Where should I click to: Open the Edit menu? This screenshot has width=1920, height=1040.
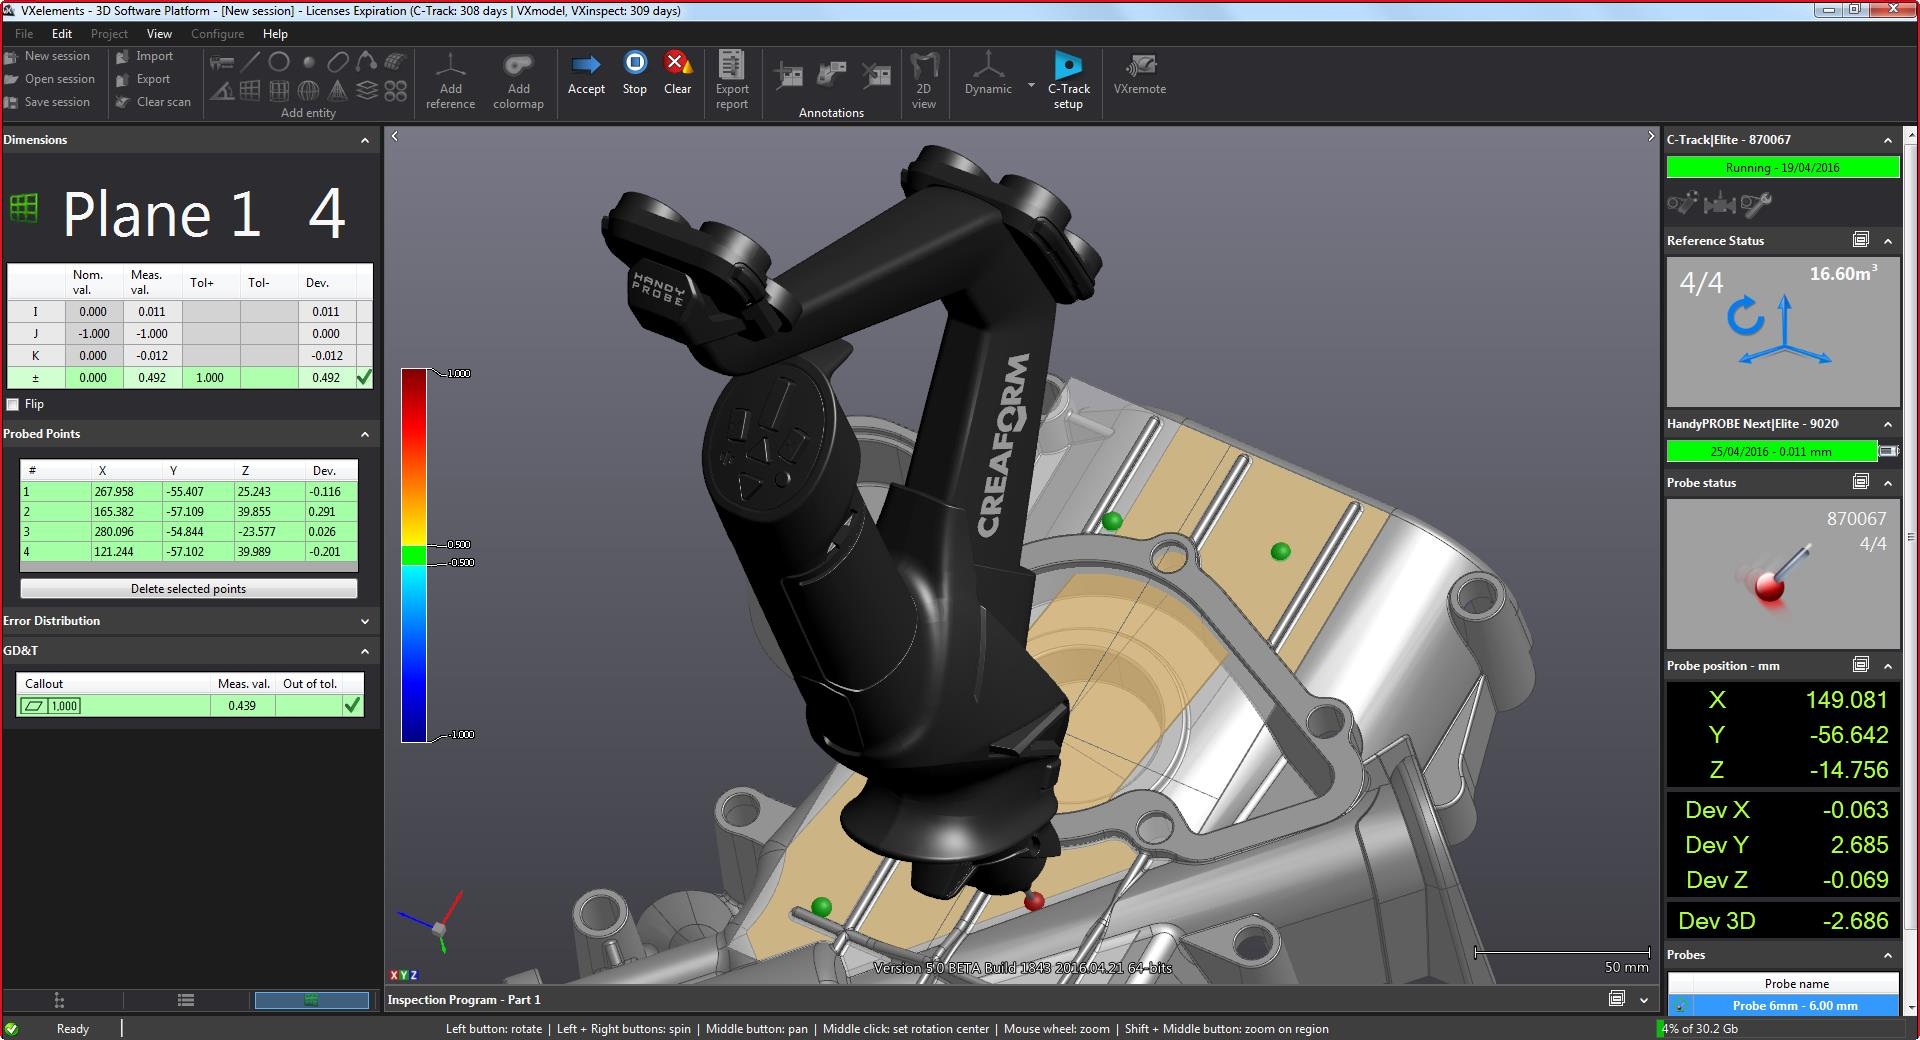click(62, 34)
